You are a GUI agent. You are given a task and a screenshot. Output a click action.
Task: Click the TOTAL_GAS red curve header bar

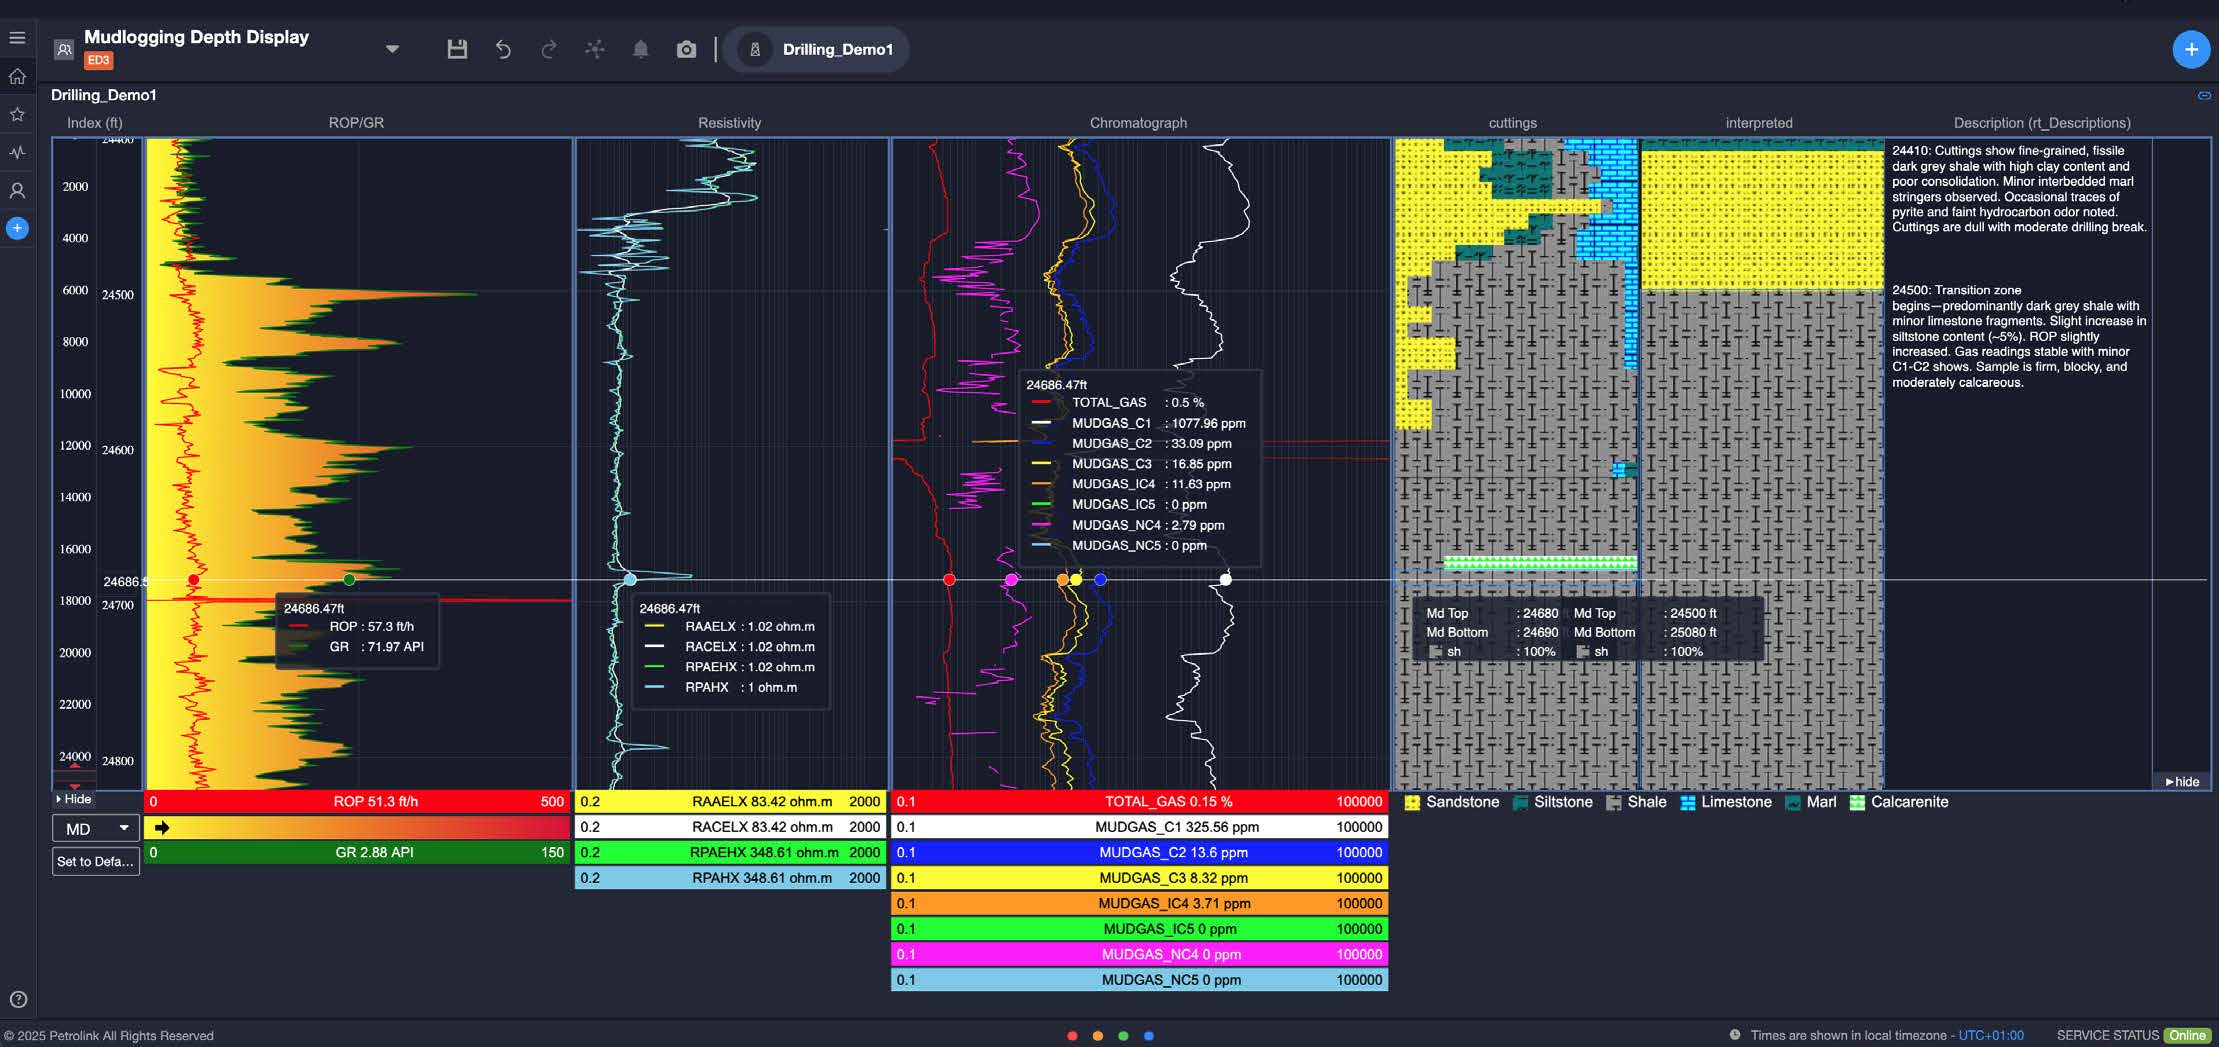tap(1139, 801)
